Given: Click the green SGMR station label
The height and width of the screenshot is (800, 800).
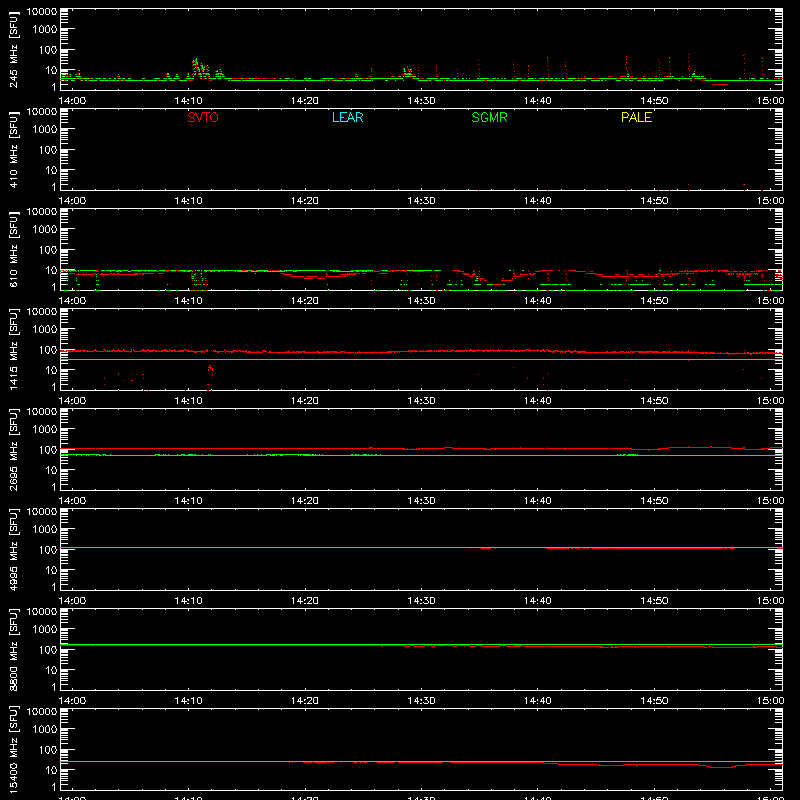Looking at the screenshot, I should [x=489, y=117].
